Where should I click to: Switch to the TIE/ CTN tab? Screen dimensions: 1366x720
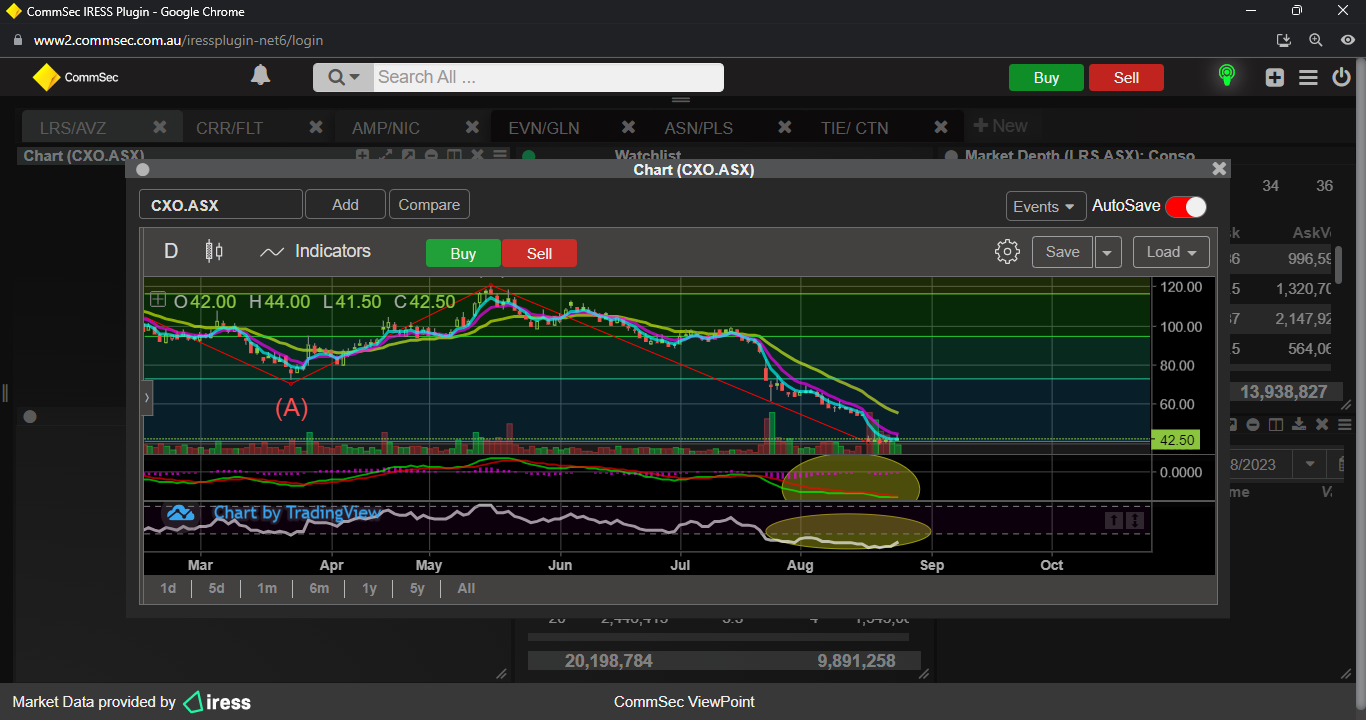[854, 128]
